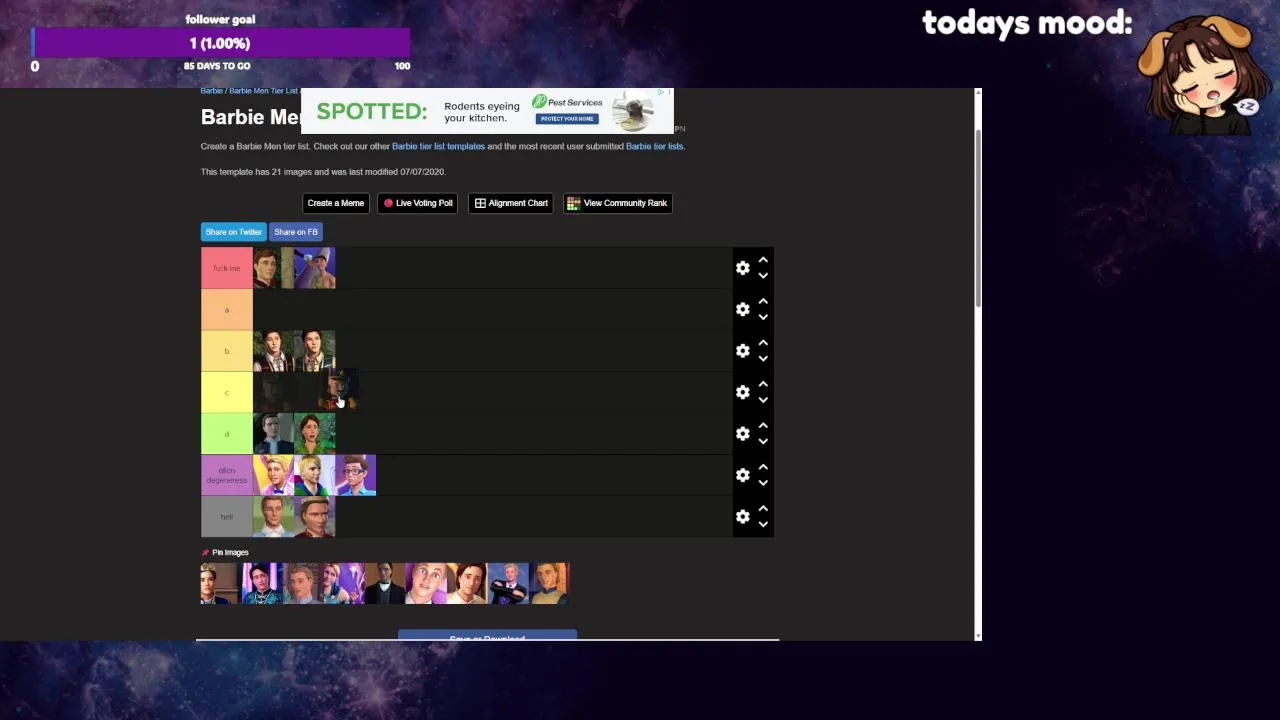This screenshot has height=720, width=1280.
Task: Open settings gear for tier a
Action: pyautogui.click(x=742, y=309)
